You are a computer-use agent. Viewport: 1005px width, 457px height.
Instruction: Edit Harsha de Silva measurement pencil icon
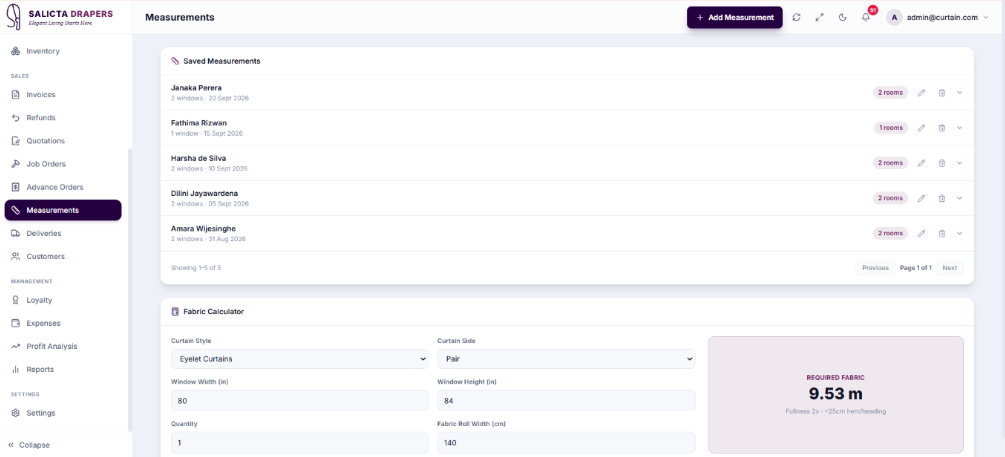[x=921, y=163]
